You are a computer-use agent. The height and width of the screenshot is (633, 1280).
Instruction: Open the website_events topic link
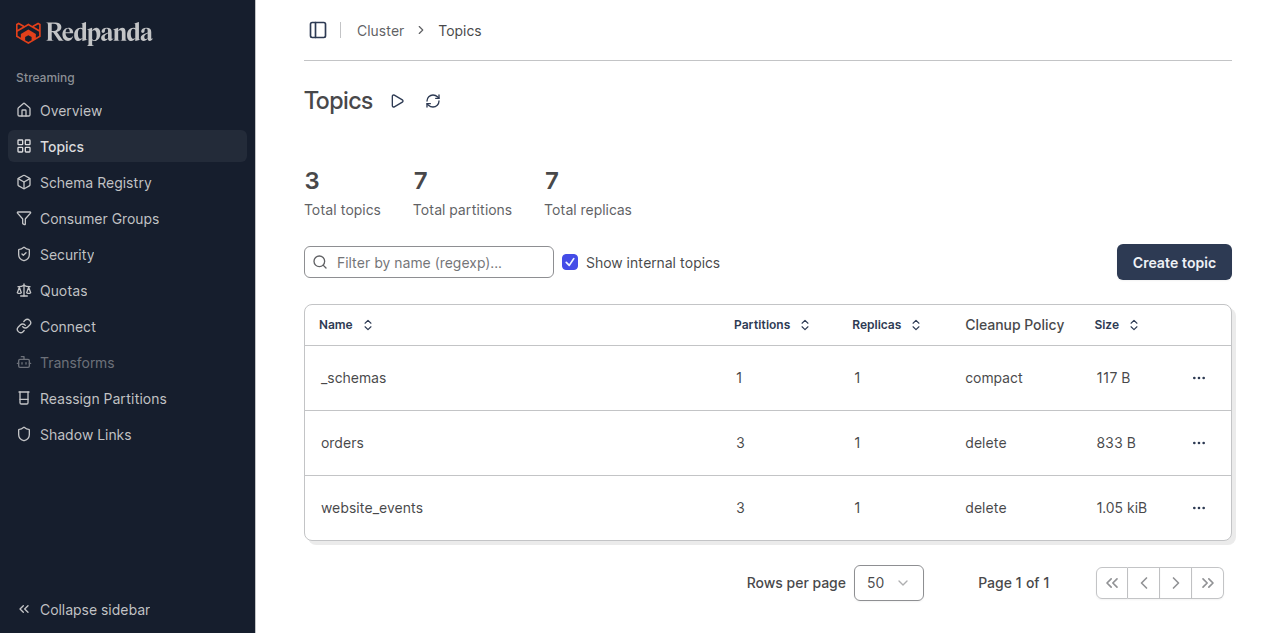pyautogui.click(x=372, y=508)
